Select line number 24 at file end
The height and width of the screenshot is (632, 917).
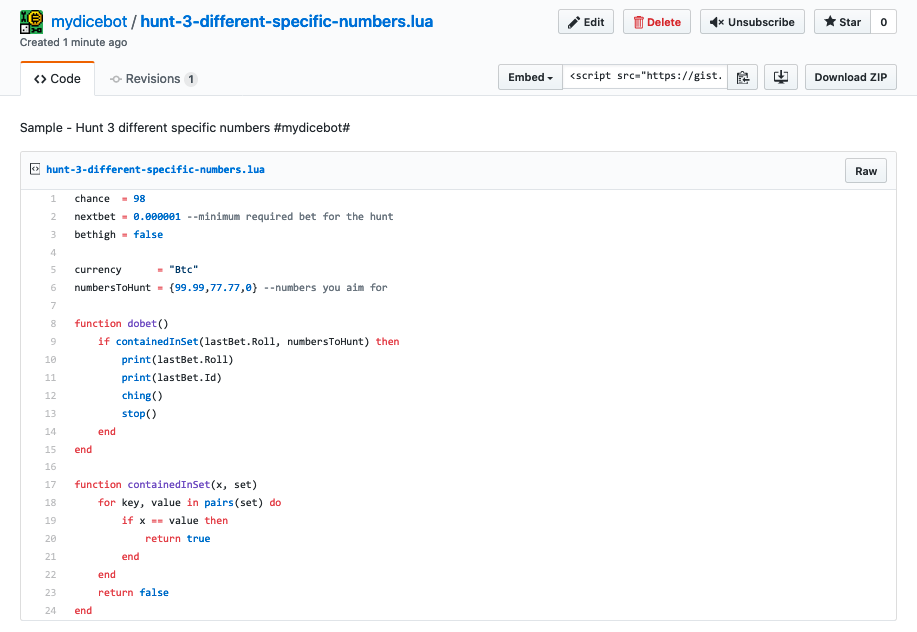coord(50,610)
